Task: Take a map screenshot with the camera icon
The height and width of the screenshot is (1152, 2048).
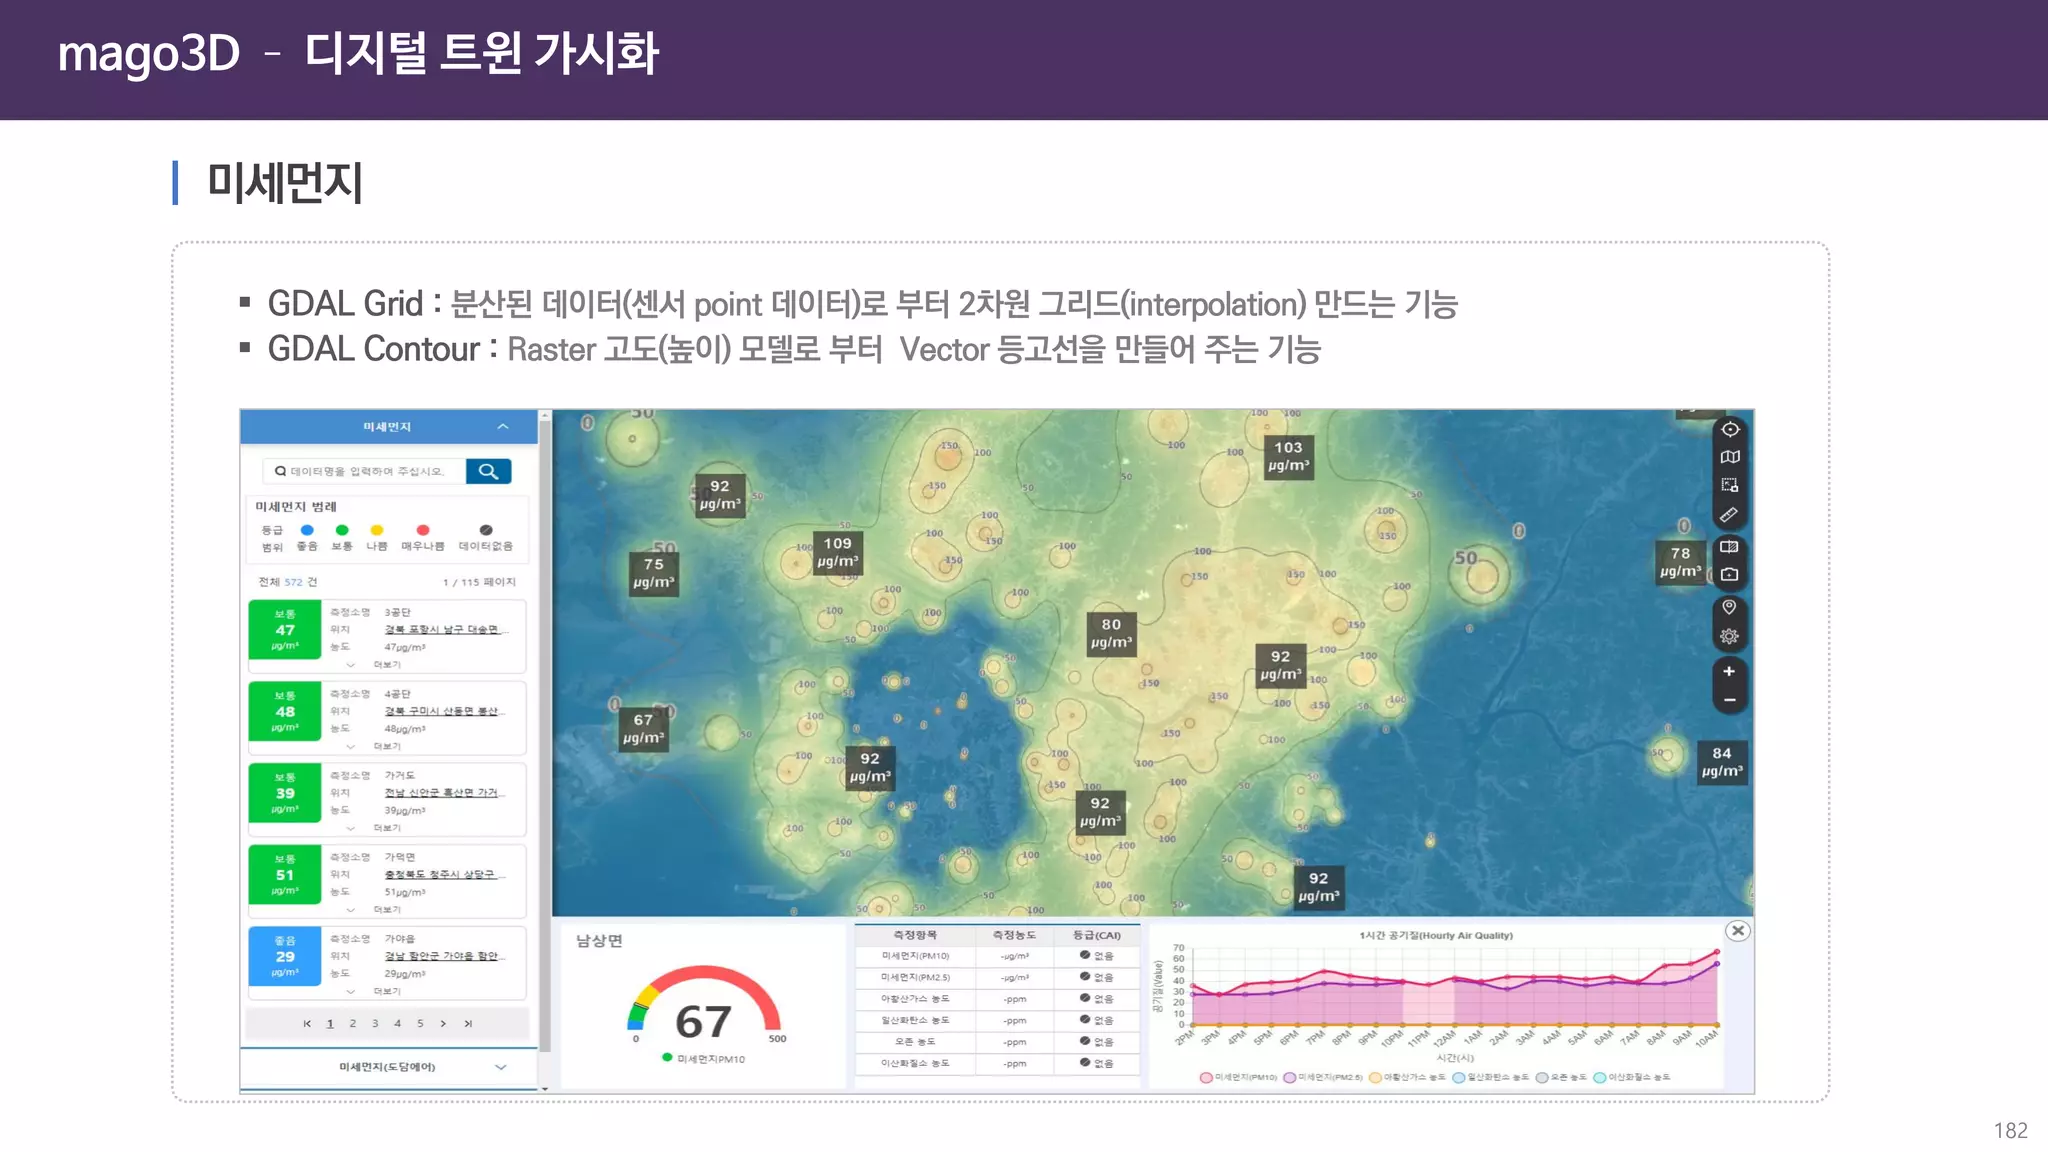Action: pyautogui.click(x=1730, y=575)
